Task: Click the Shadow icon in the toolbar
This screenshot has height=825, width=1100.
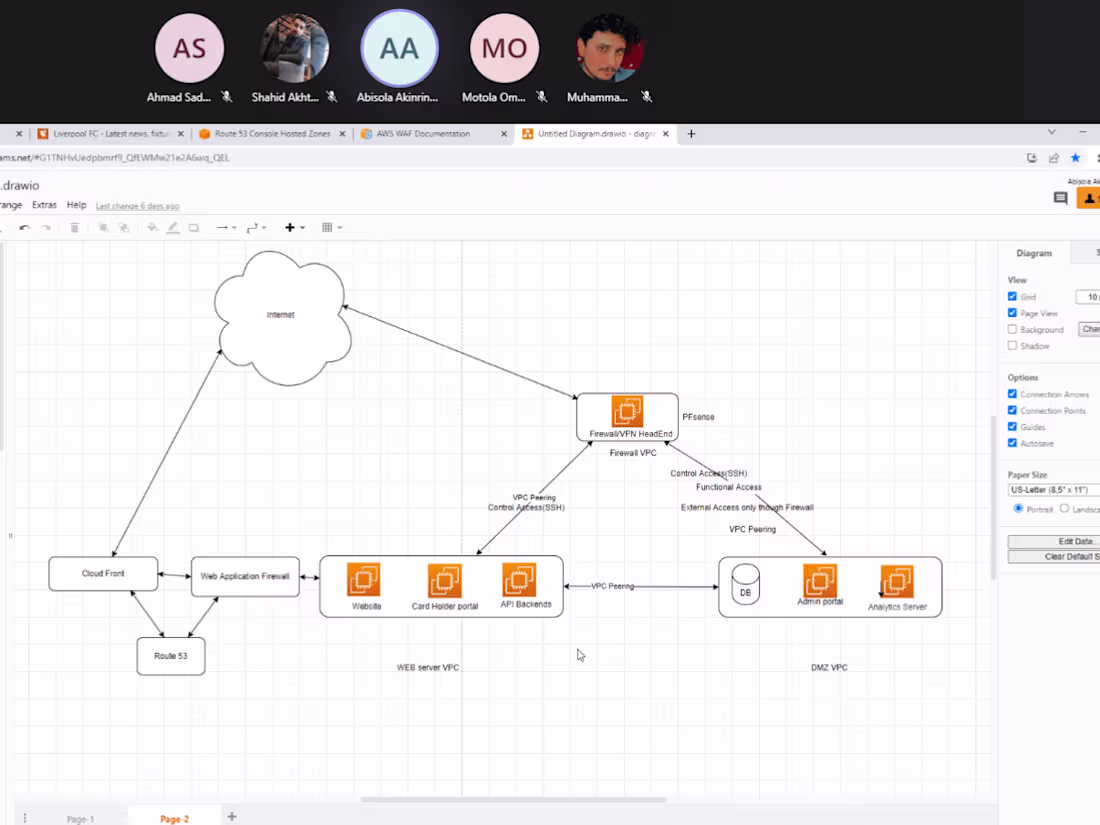Action: pos(193,227)
